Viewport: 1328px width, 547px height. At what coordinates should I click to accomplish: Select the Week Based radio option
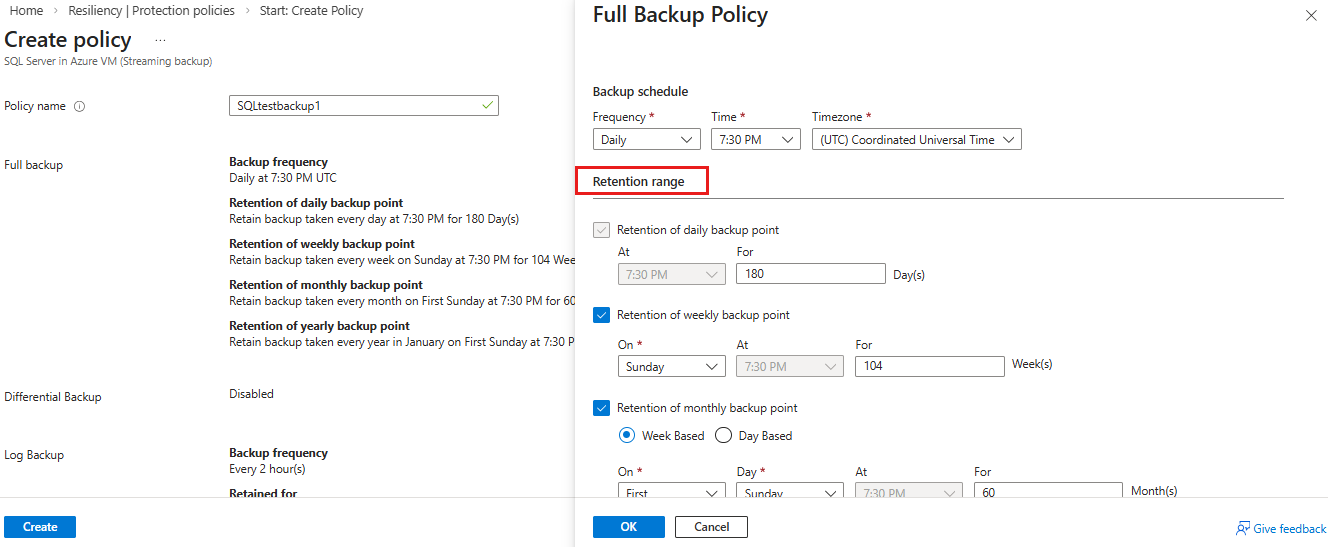pos(627,435)
